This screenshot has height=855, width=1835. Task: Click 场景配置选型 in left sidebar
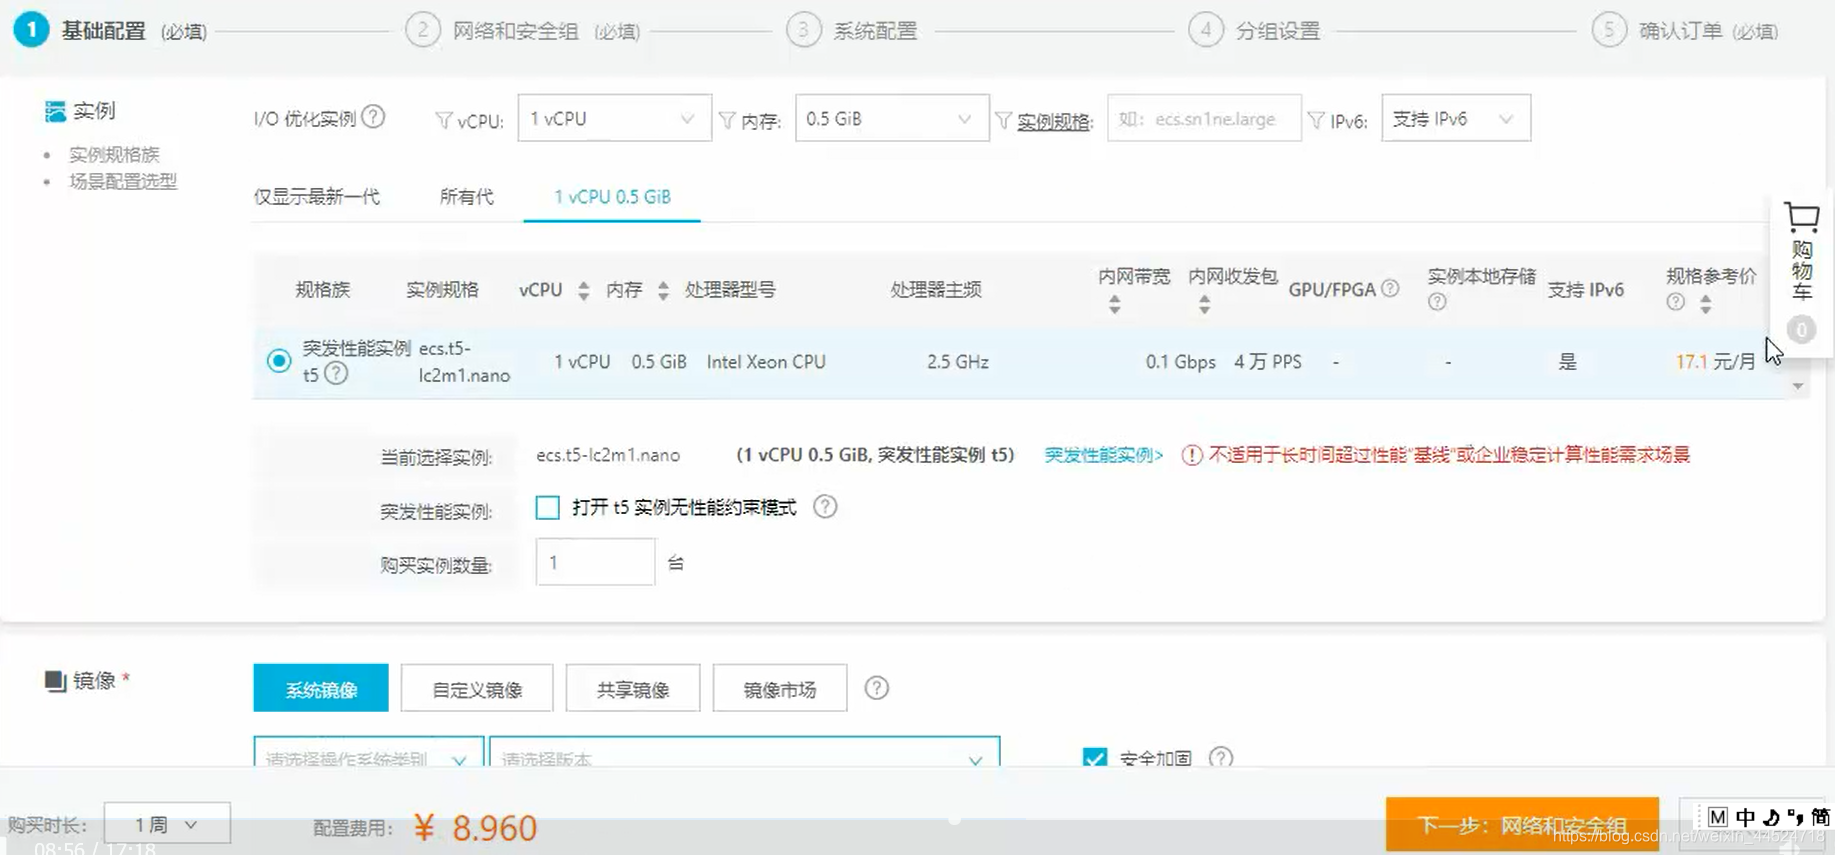tap(123, 181)
